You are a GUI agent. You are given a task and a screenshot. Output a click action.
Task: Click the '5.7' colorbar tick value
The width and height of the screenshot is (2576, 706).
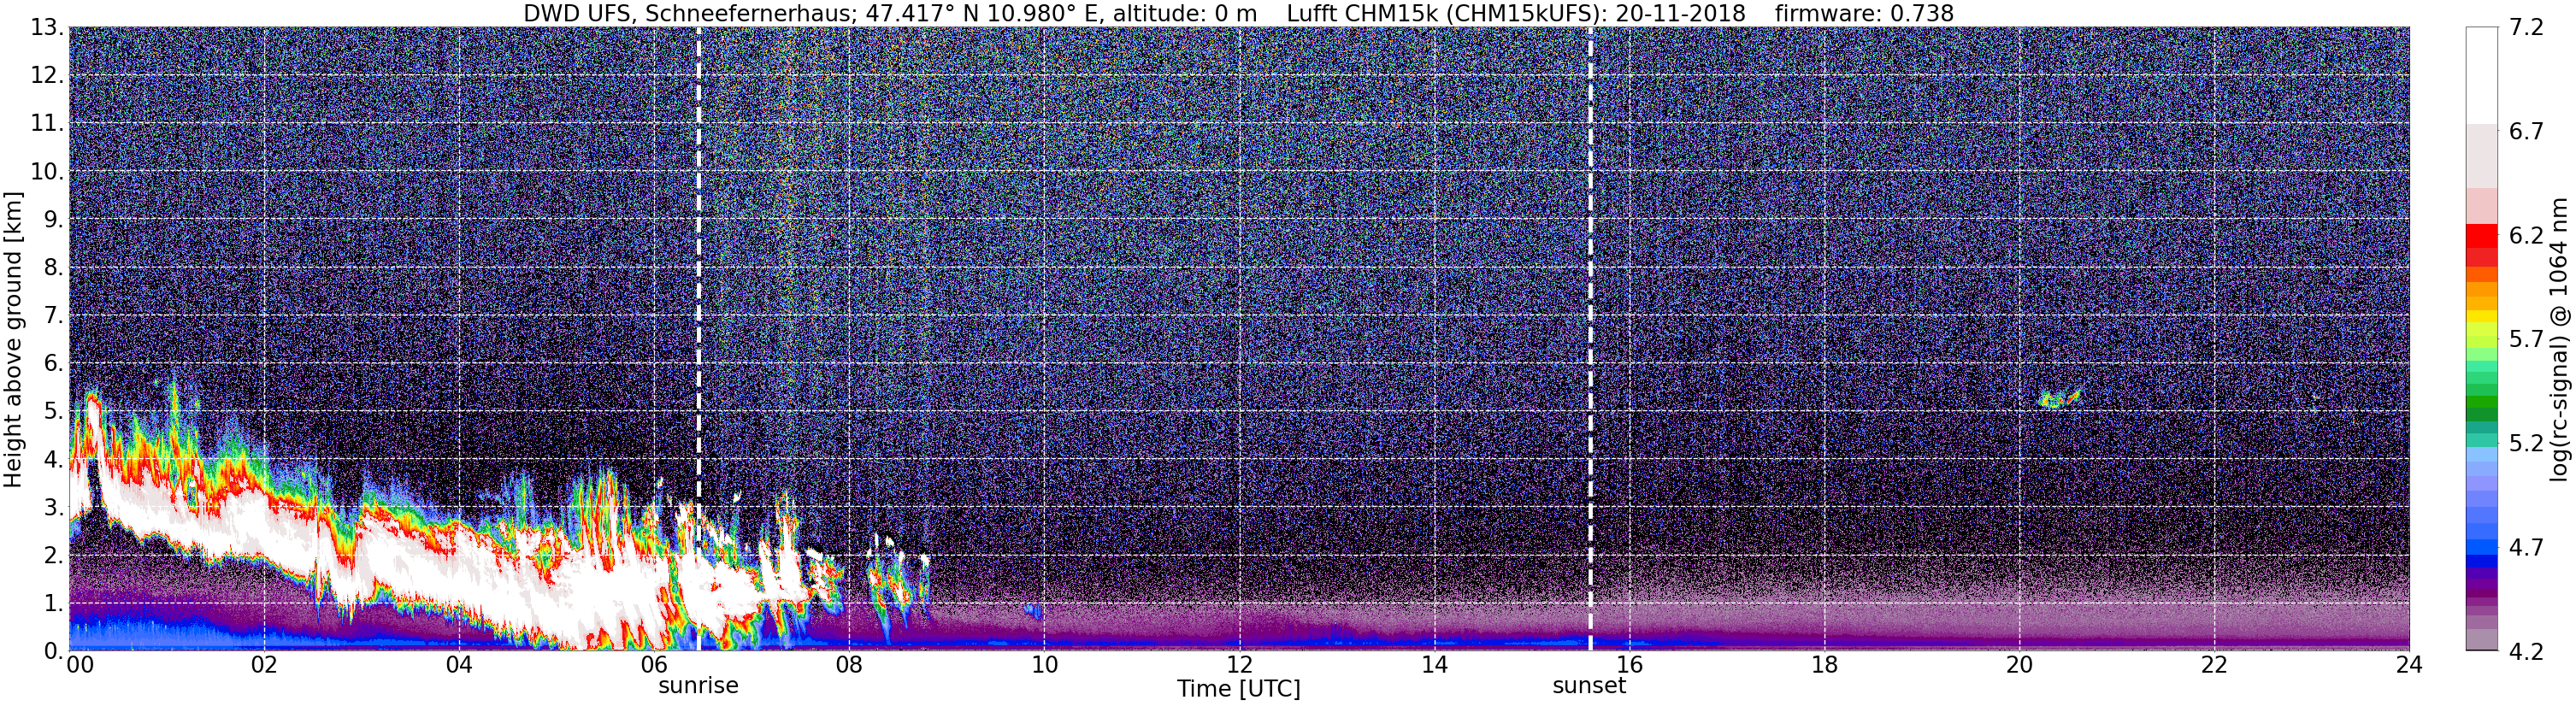click(2526, 339)
